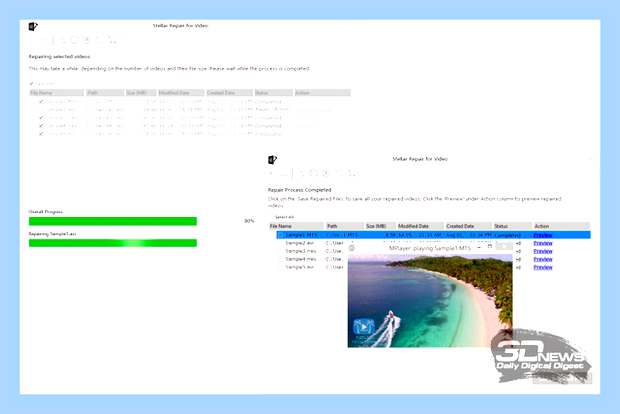This screenshot has width=620, height=414.
Task: Click the Repairing Sample5.avi progress bar
Action: [x=113, y=243]
